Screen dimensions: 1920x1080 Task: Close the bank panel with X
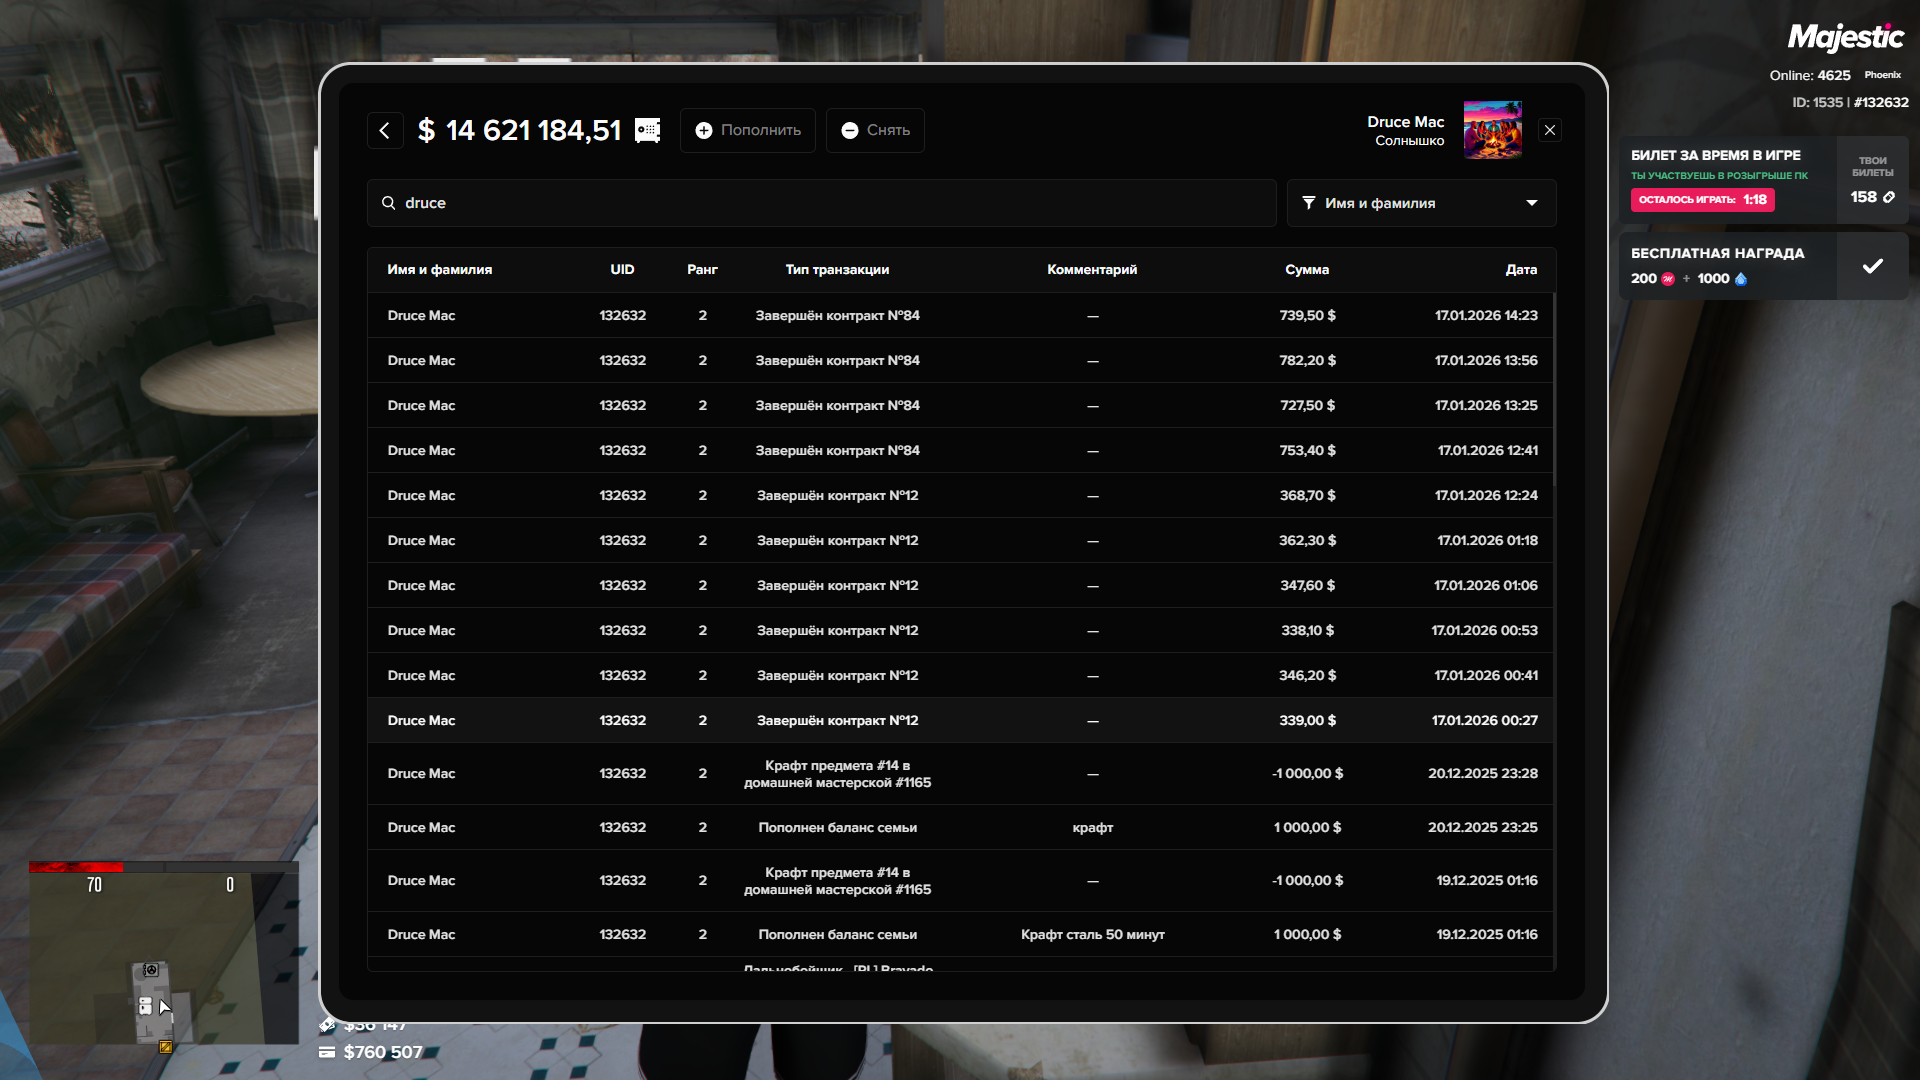tap(1550, 130)
